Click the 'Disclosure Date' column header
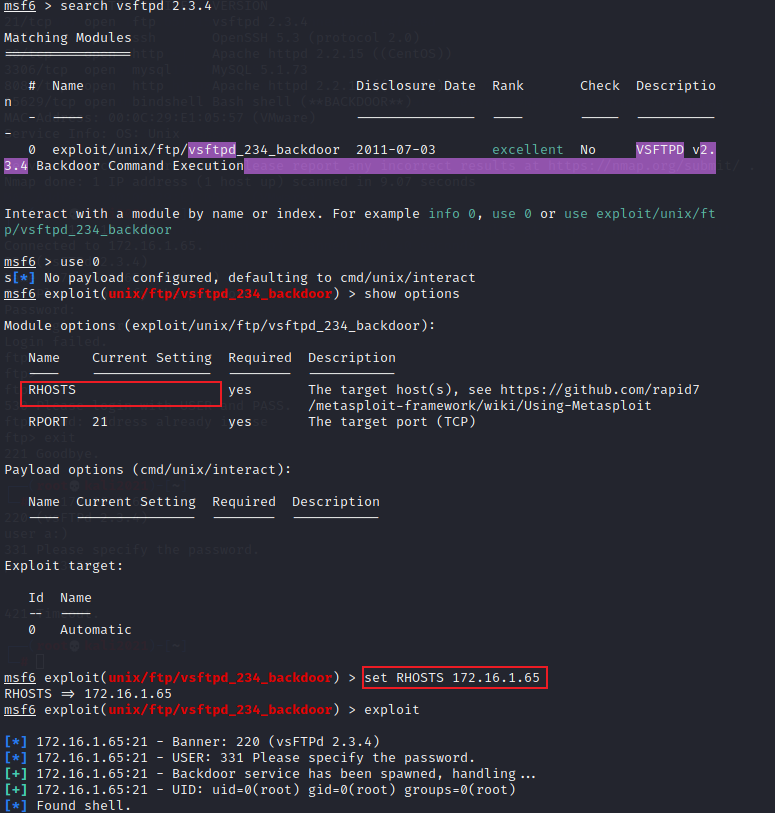Image resolution: width=775 pixels, height=813 pixels. (416, 86)
